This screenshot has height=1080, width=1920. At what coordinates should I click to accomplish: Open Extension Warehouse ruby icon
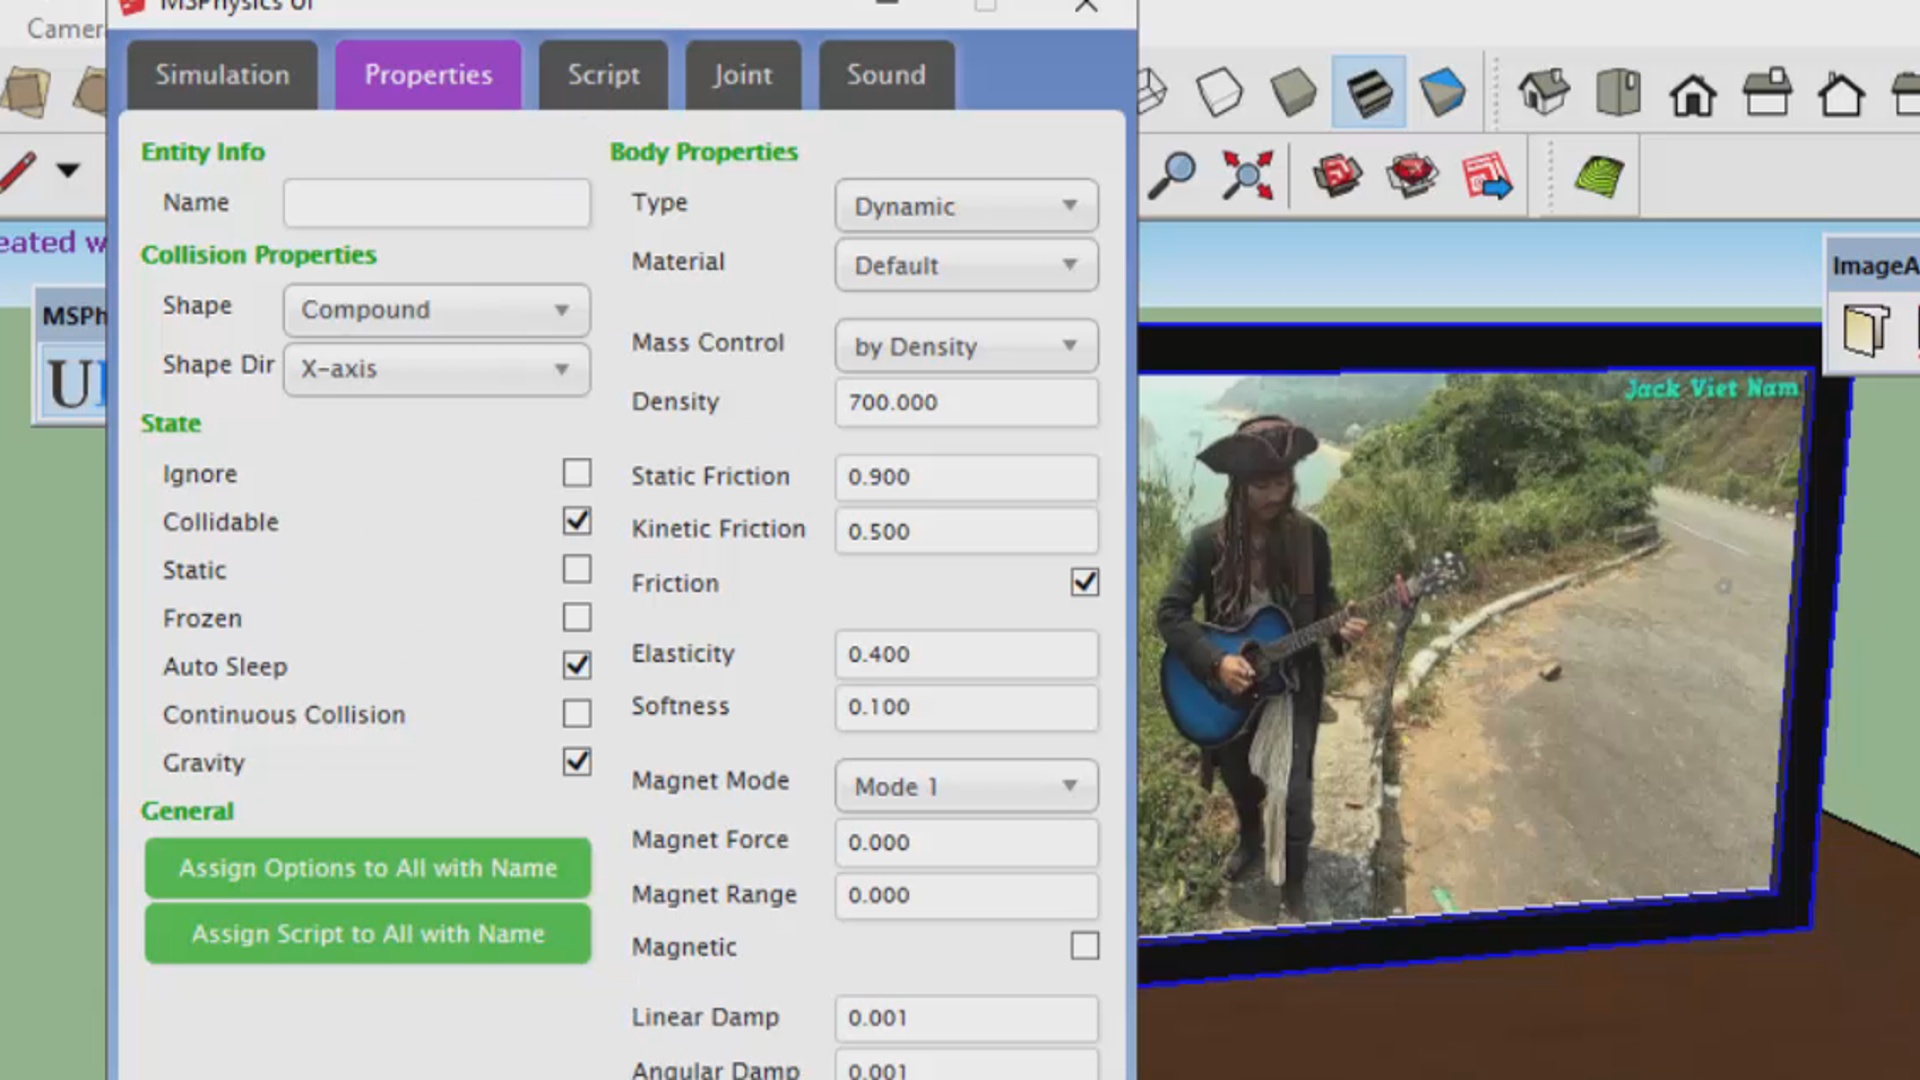[1411, 176]
